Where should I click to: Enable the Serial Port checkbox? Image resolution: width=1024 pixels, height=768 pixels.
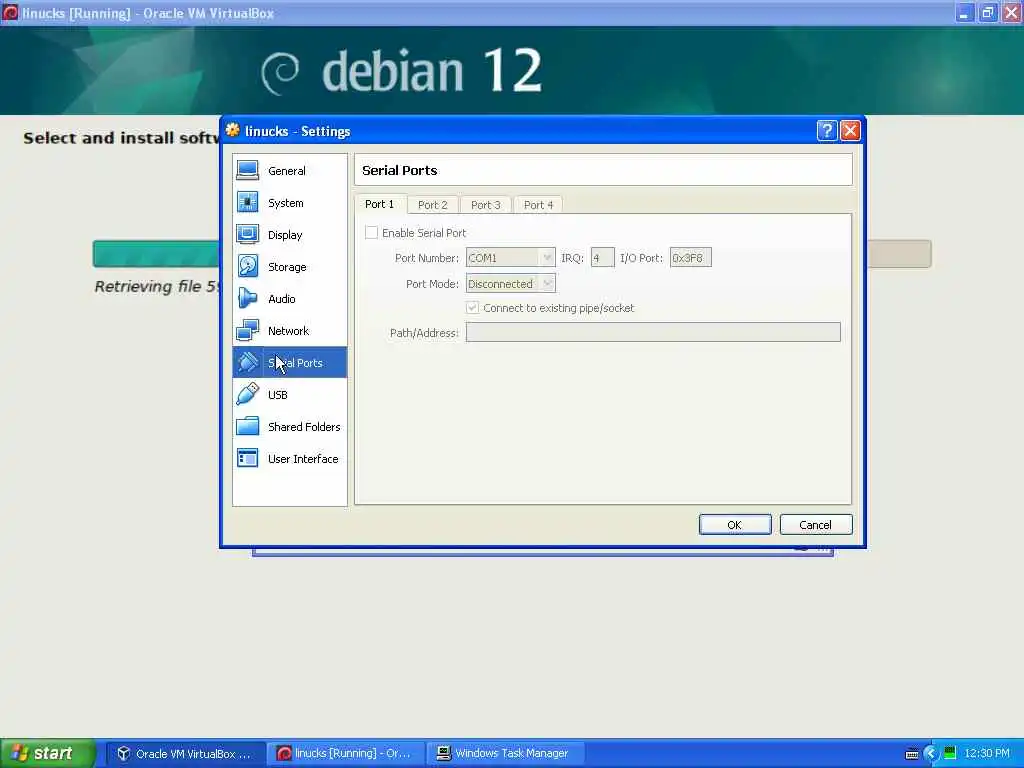coord(372,232)
